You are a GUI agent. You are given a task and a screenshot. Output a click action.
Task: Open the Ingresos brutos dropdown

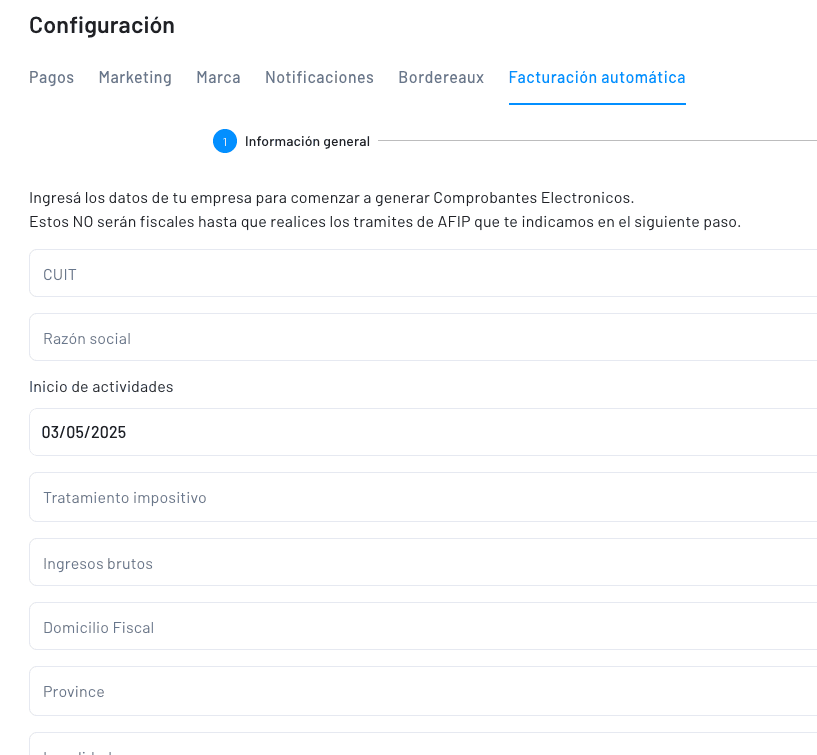click(x=420, y=562)
